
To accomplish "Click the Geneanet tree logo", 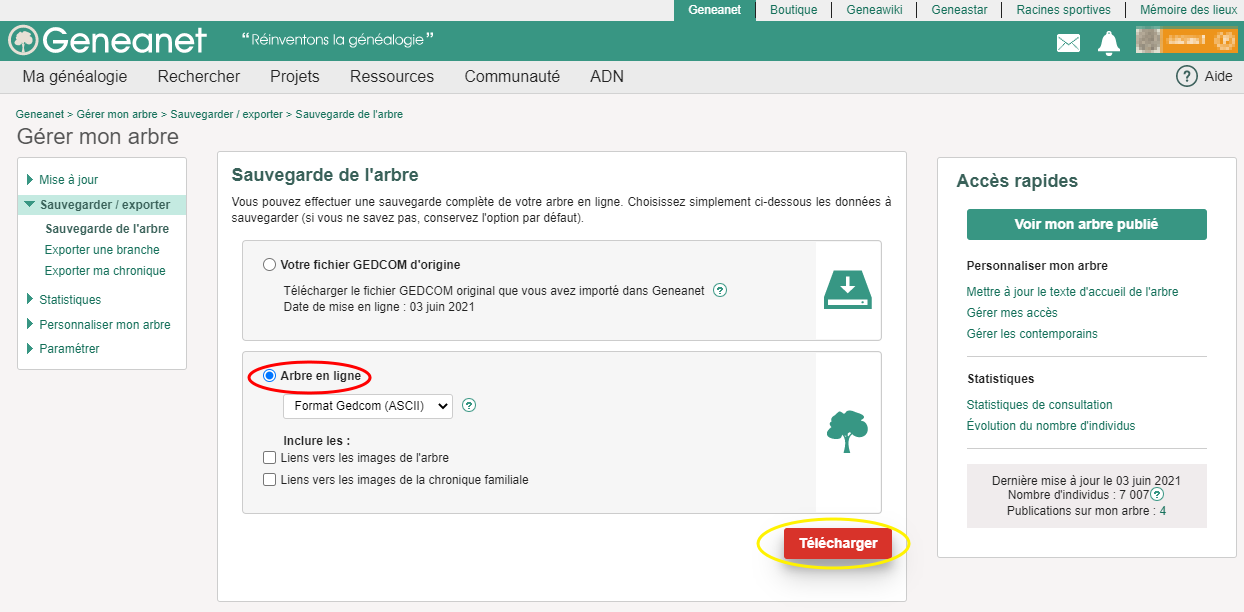I will (x=23, y=41).
